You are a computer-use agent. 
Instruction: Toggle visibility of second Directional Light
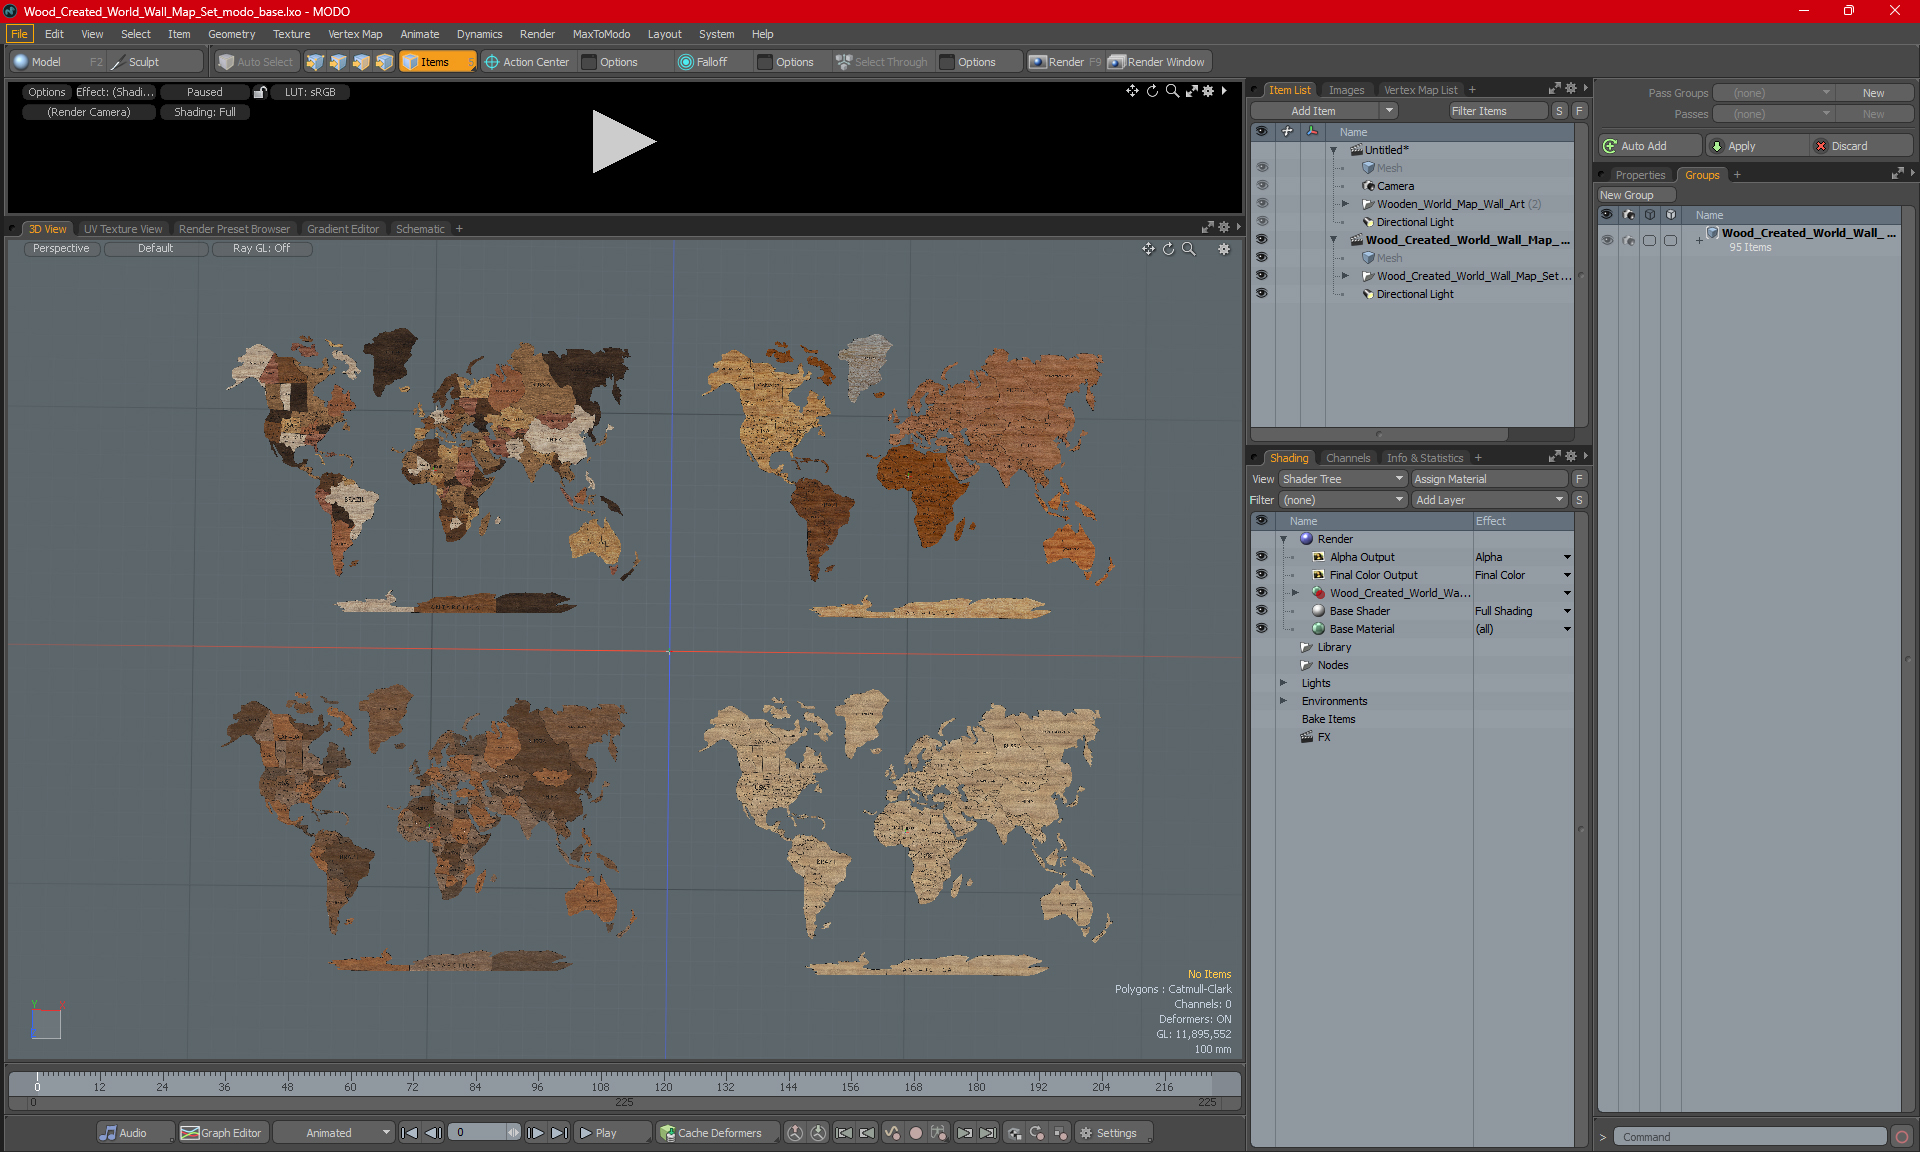point(1262,294)
